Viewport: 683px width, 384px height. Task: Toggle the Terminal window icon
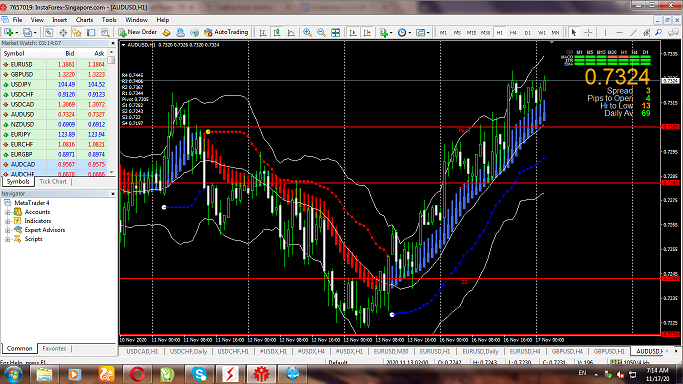pyautogui.click(x=91, y=33)
